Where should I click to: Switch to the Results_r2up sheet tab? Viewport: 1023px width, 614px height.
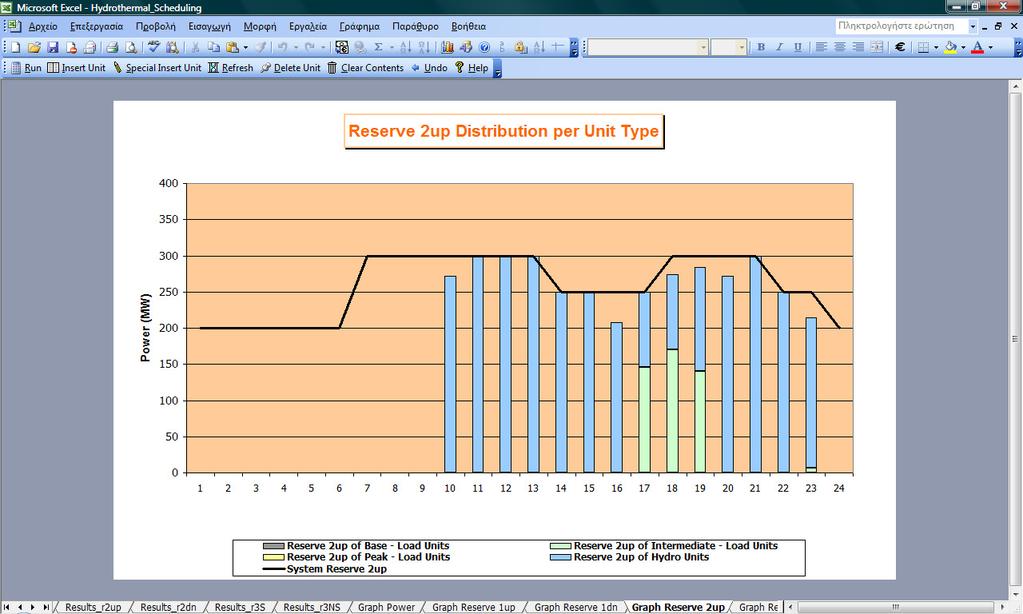click(93, 607)
